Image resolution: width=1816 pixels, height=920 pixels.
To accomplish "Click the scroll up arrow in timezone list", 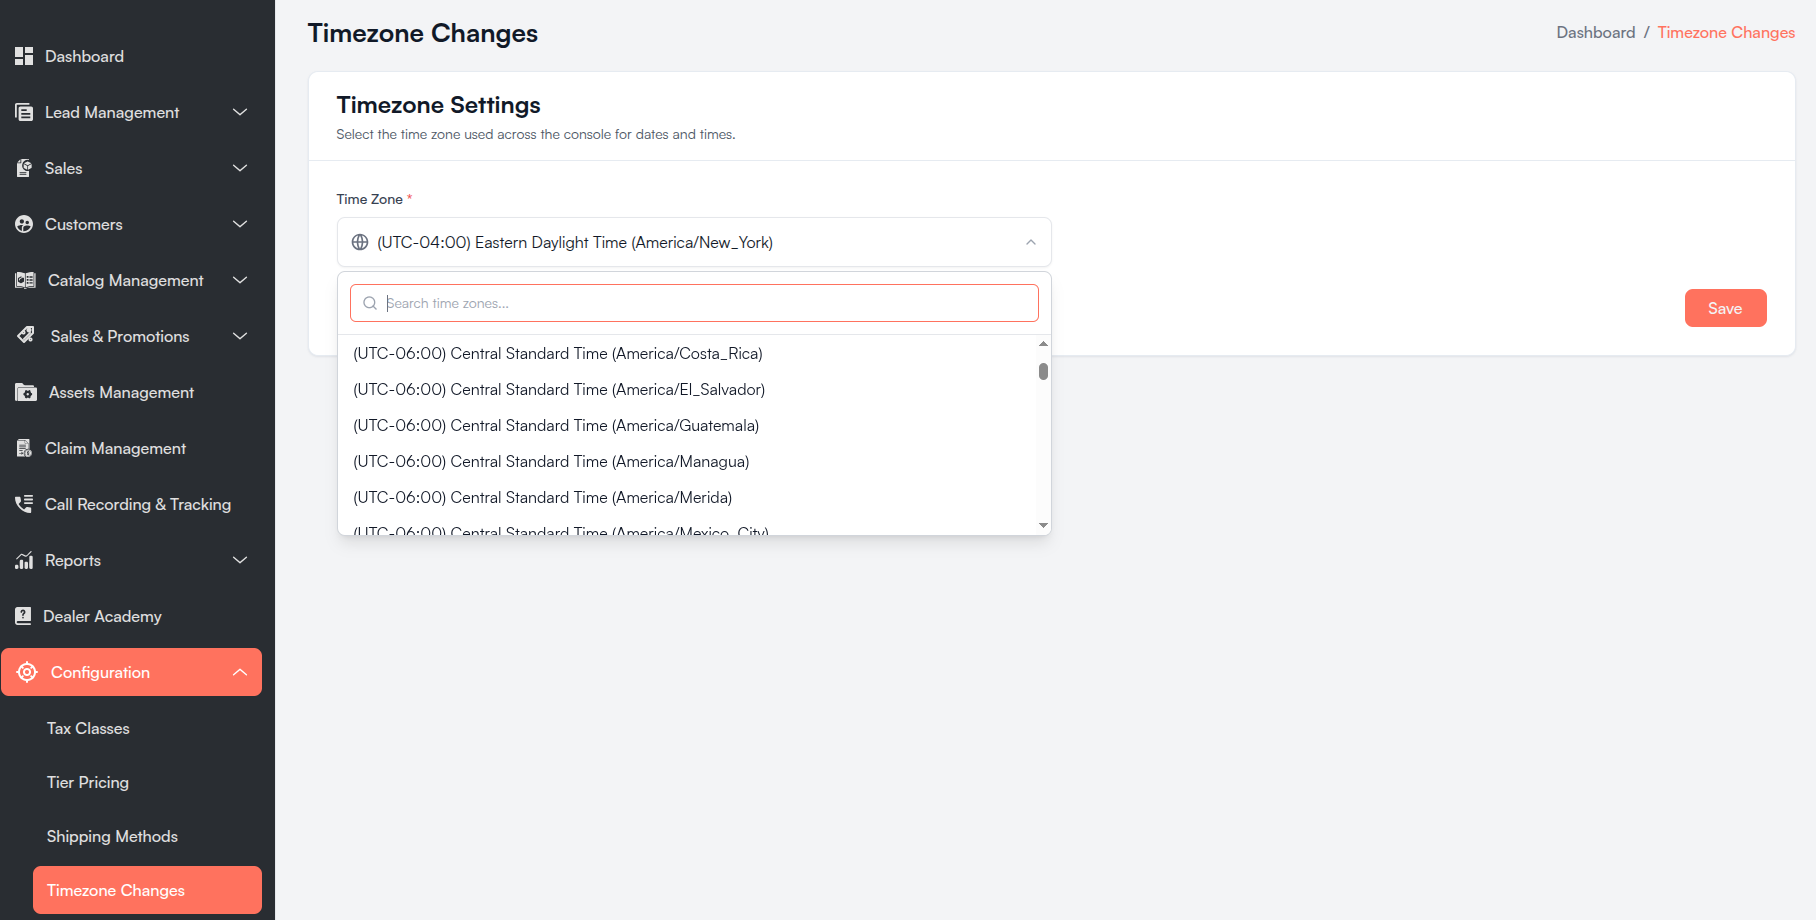I will [1043, 343].
